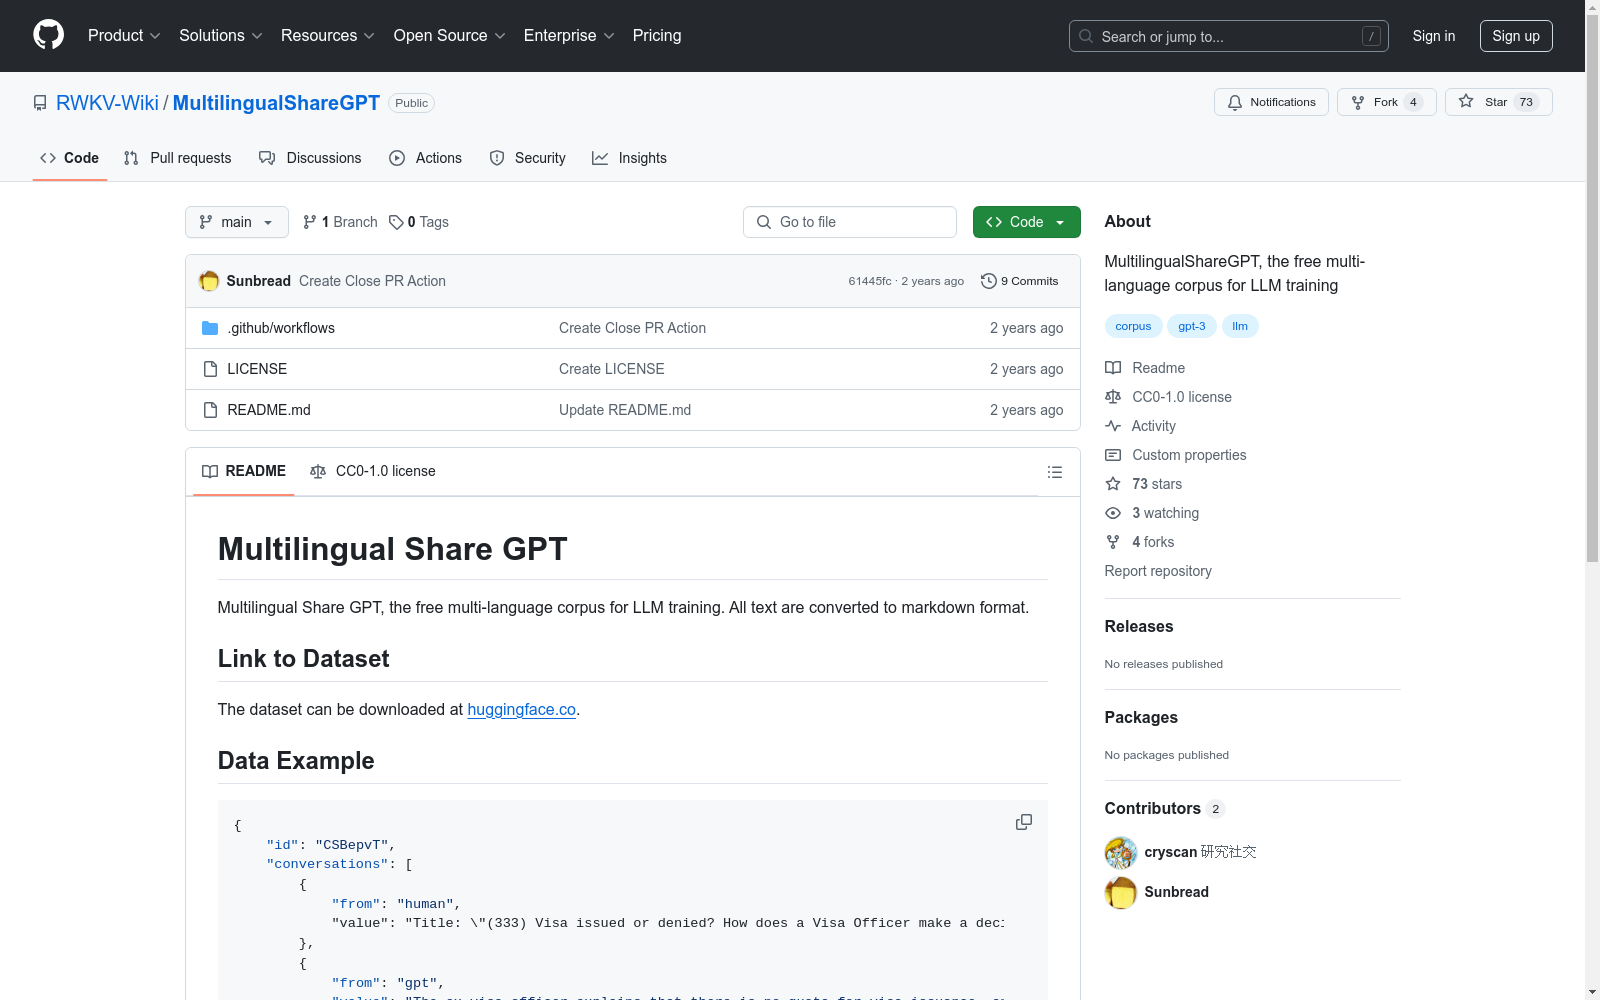The width and height of the screenshot is (1600, 1000).
Task: Open the RWKV-Wiki organization link
Action: pyautogui.click(x=107, y=103)
